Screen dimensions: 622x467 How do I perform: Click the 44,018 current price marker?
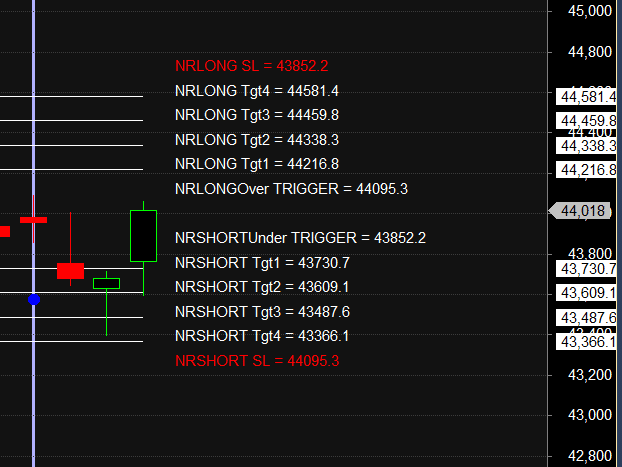580,211
